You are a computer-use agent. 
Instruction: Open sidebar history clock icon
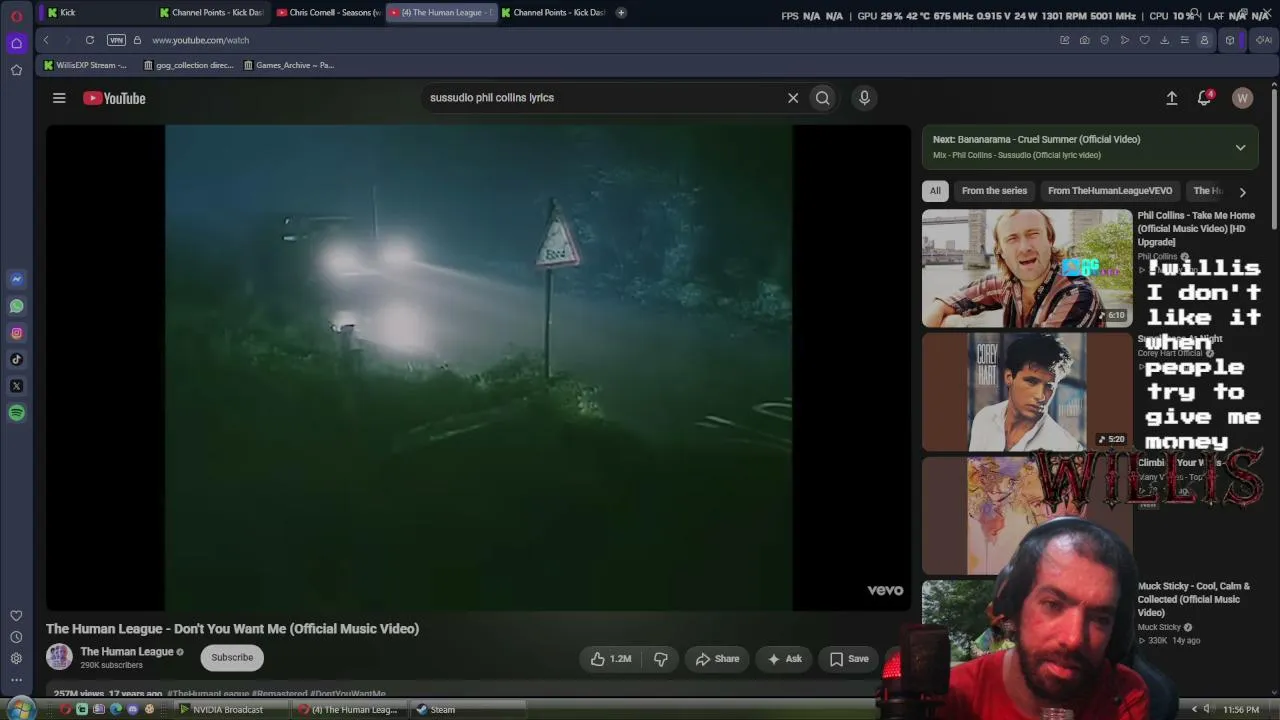(16, 637)
